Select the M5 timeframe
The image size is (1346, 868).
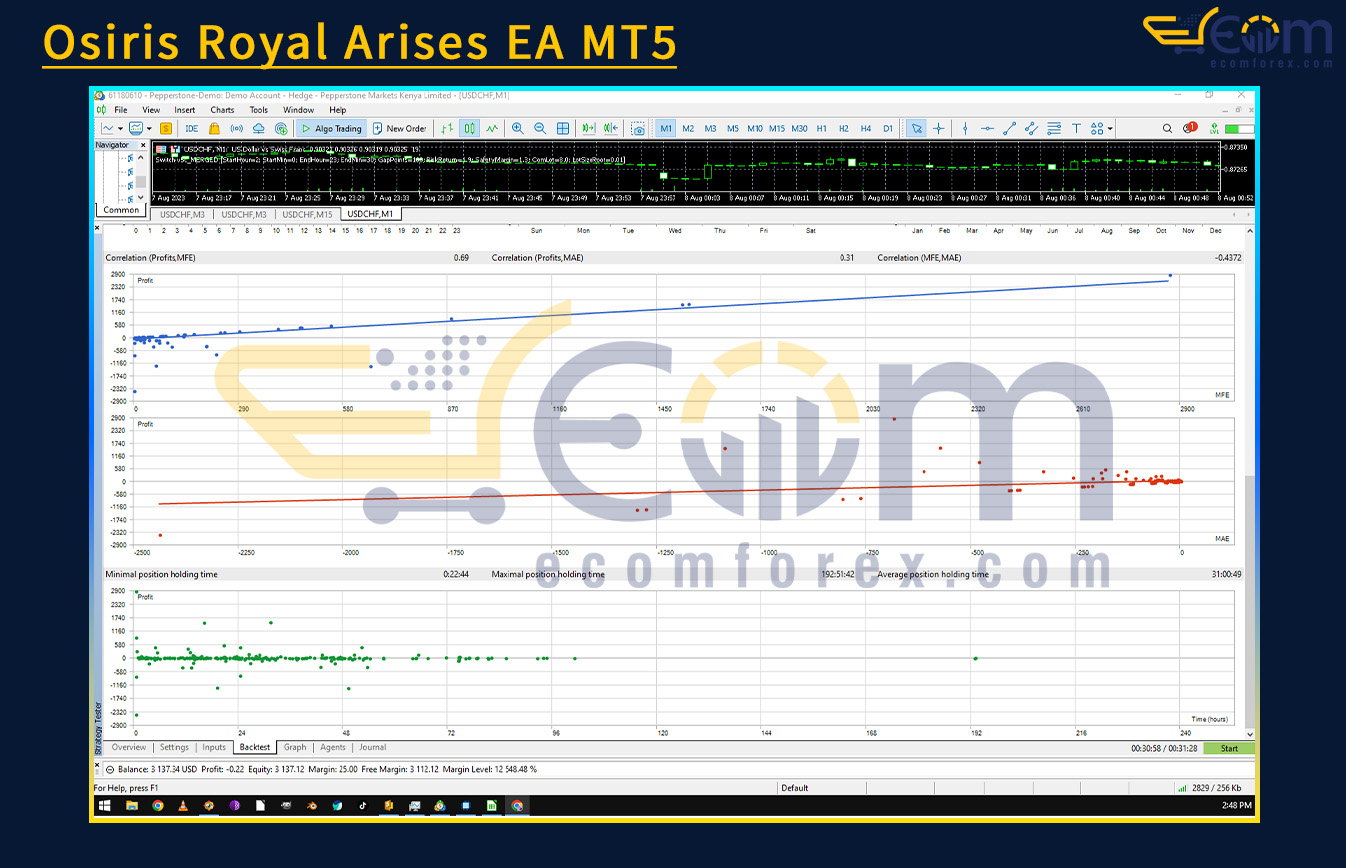point(733,128)
